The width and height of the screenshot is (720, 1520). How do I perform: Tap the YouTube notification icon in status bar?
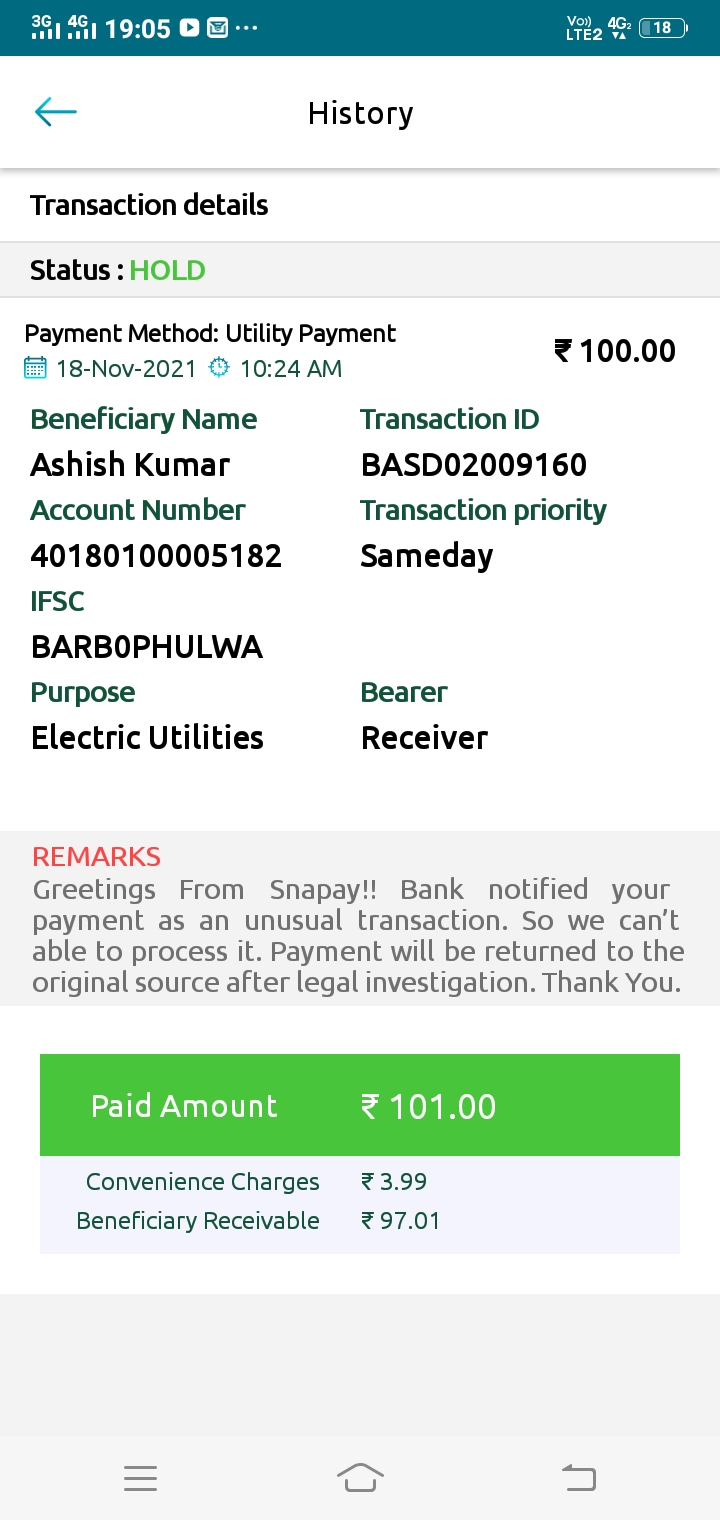pyautogui.click(x=190, y=28)
